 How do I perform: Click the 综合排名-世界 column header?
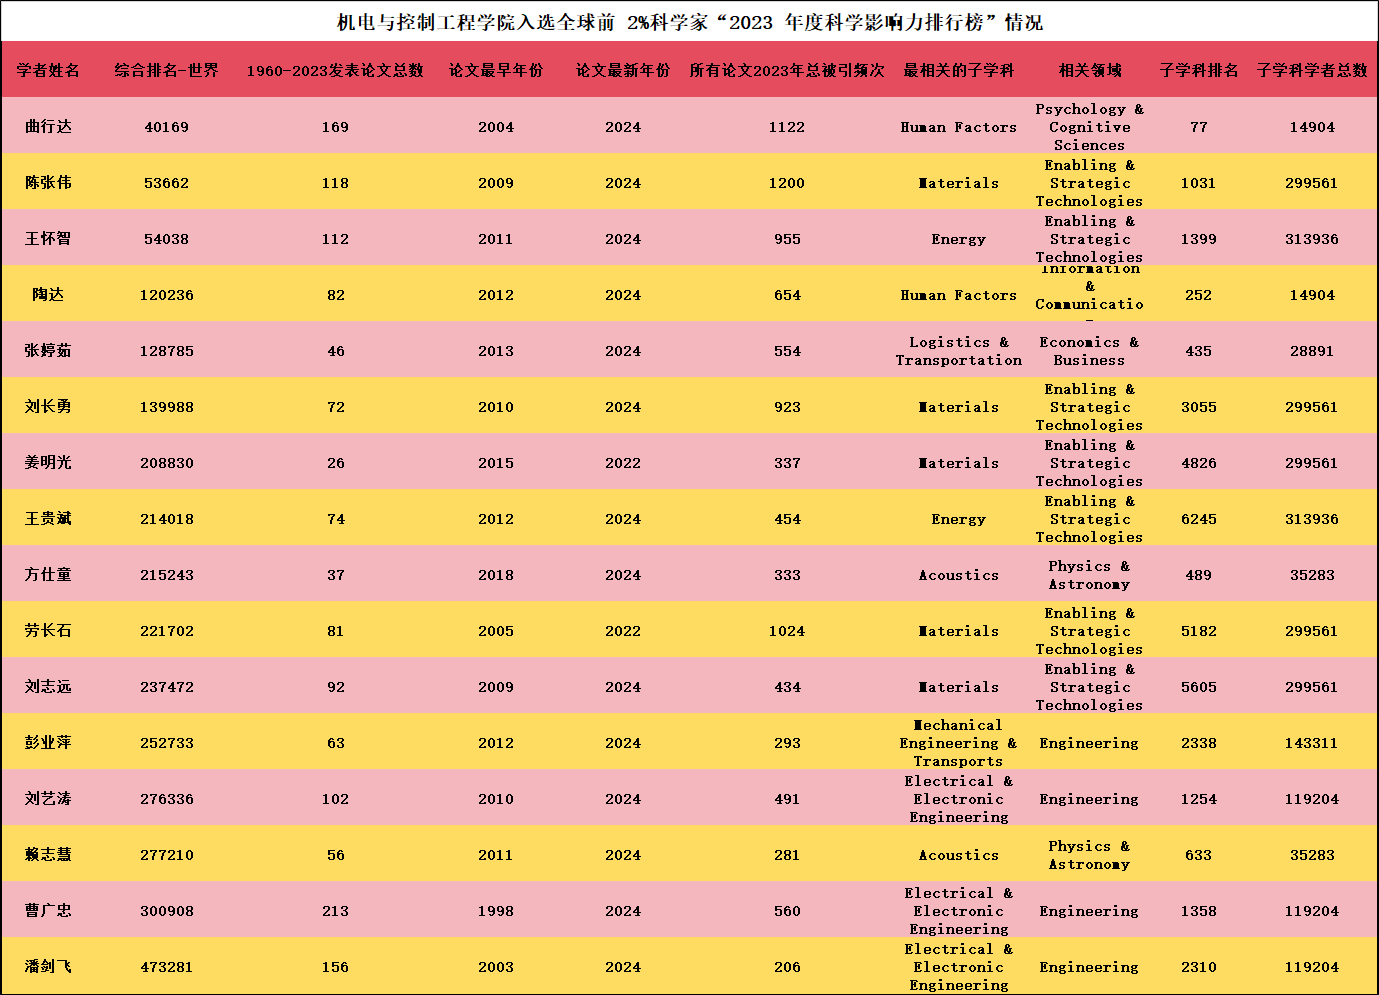click(166, 70)
